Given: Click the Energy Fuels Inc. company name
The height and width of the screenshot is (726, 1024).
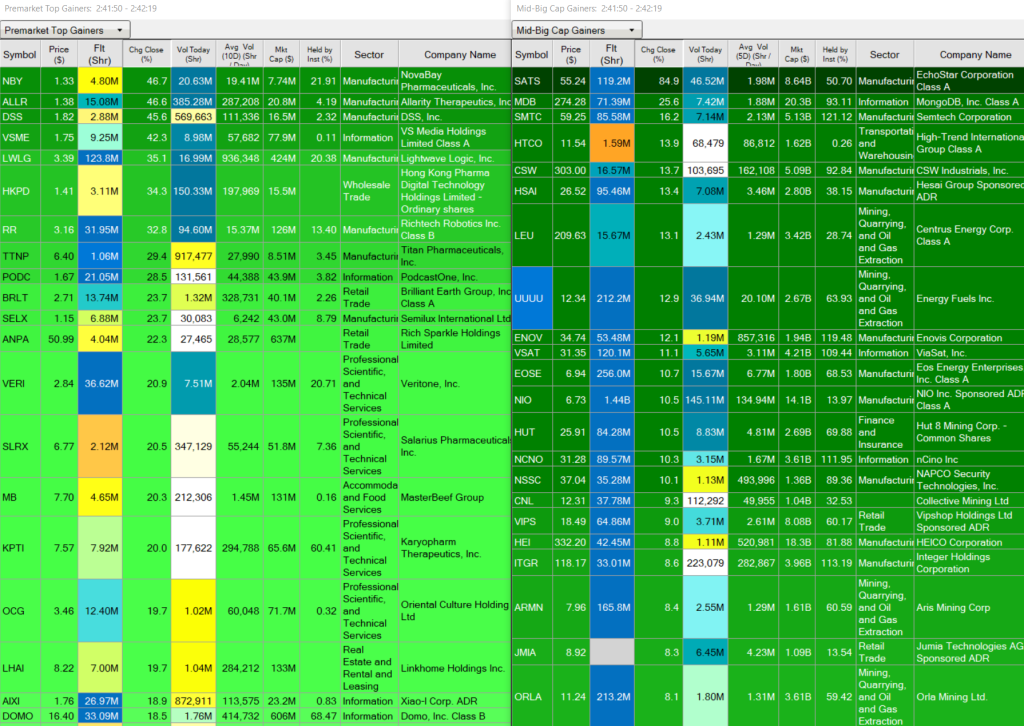Looking at the screenshot, I should pyautogui.click(x=955, y=298).
